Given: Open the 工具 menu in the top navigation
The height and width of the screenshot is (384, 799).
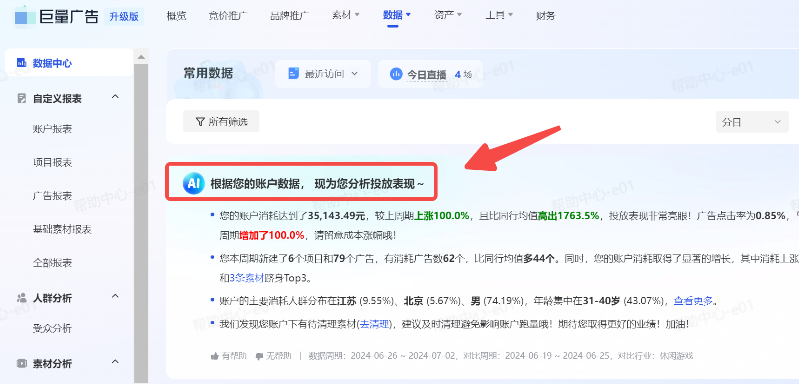Looking at the screenshot, I should coord(499,15).
